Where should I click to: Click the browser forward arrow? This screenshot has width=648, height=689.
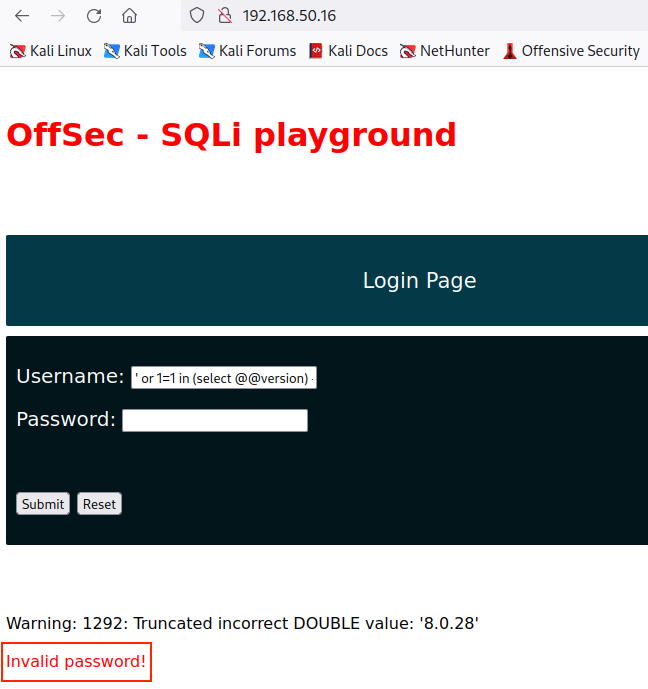(x=58, y=16)
